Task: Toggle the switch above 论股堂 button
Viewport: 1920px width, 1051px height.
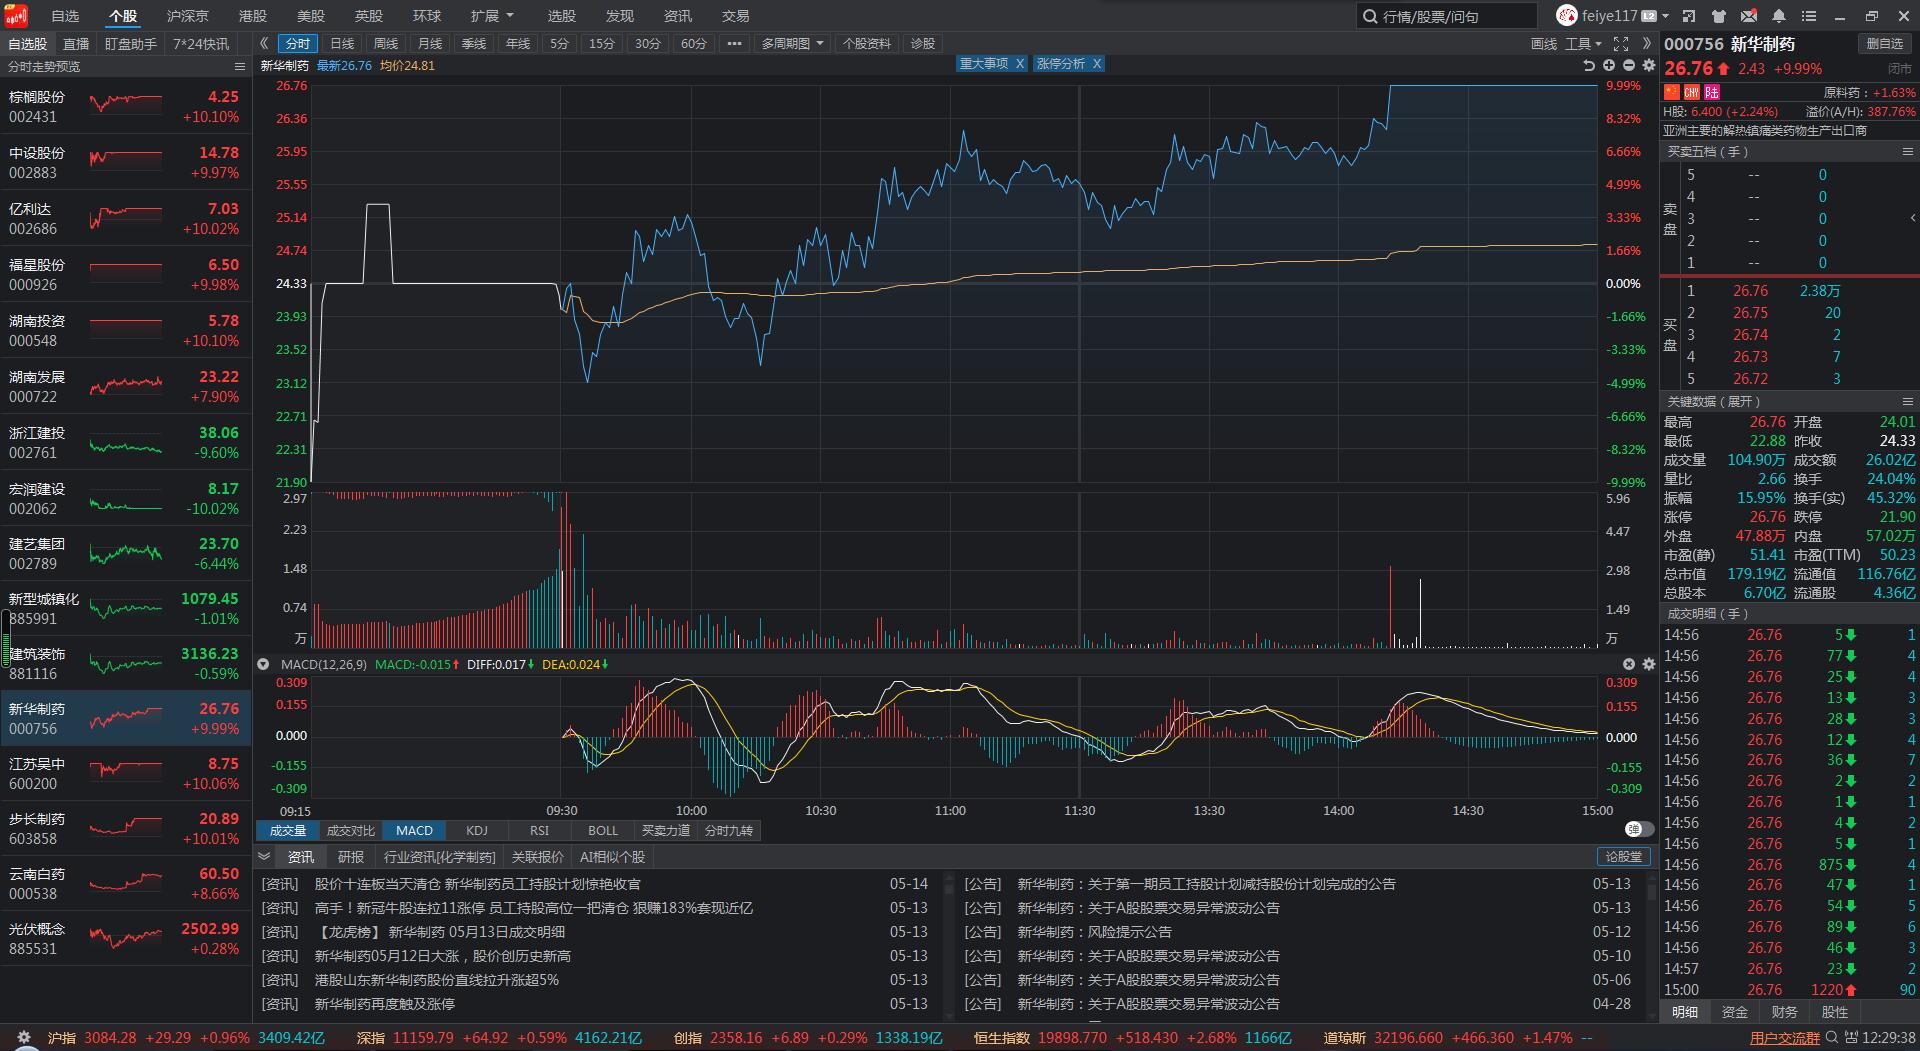Action: (x=1639, y=829)
